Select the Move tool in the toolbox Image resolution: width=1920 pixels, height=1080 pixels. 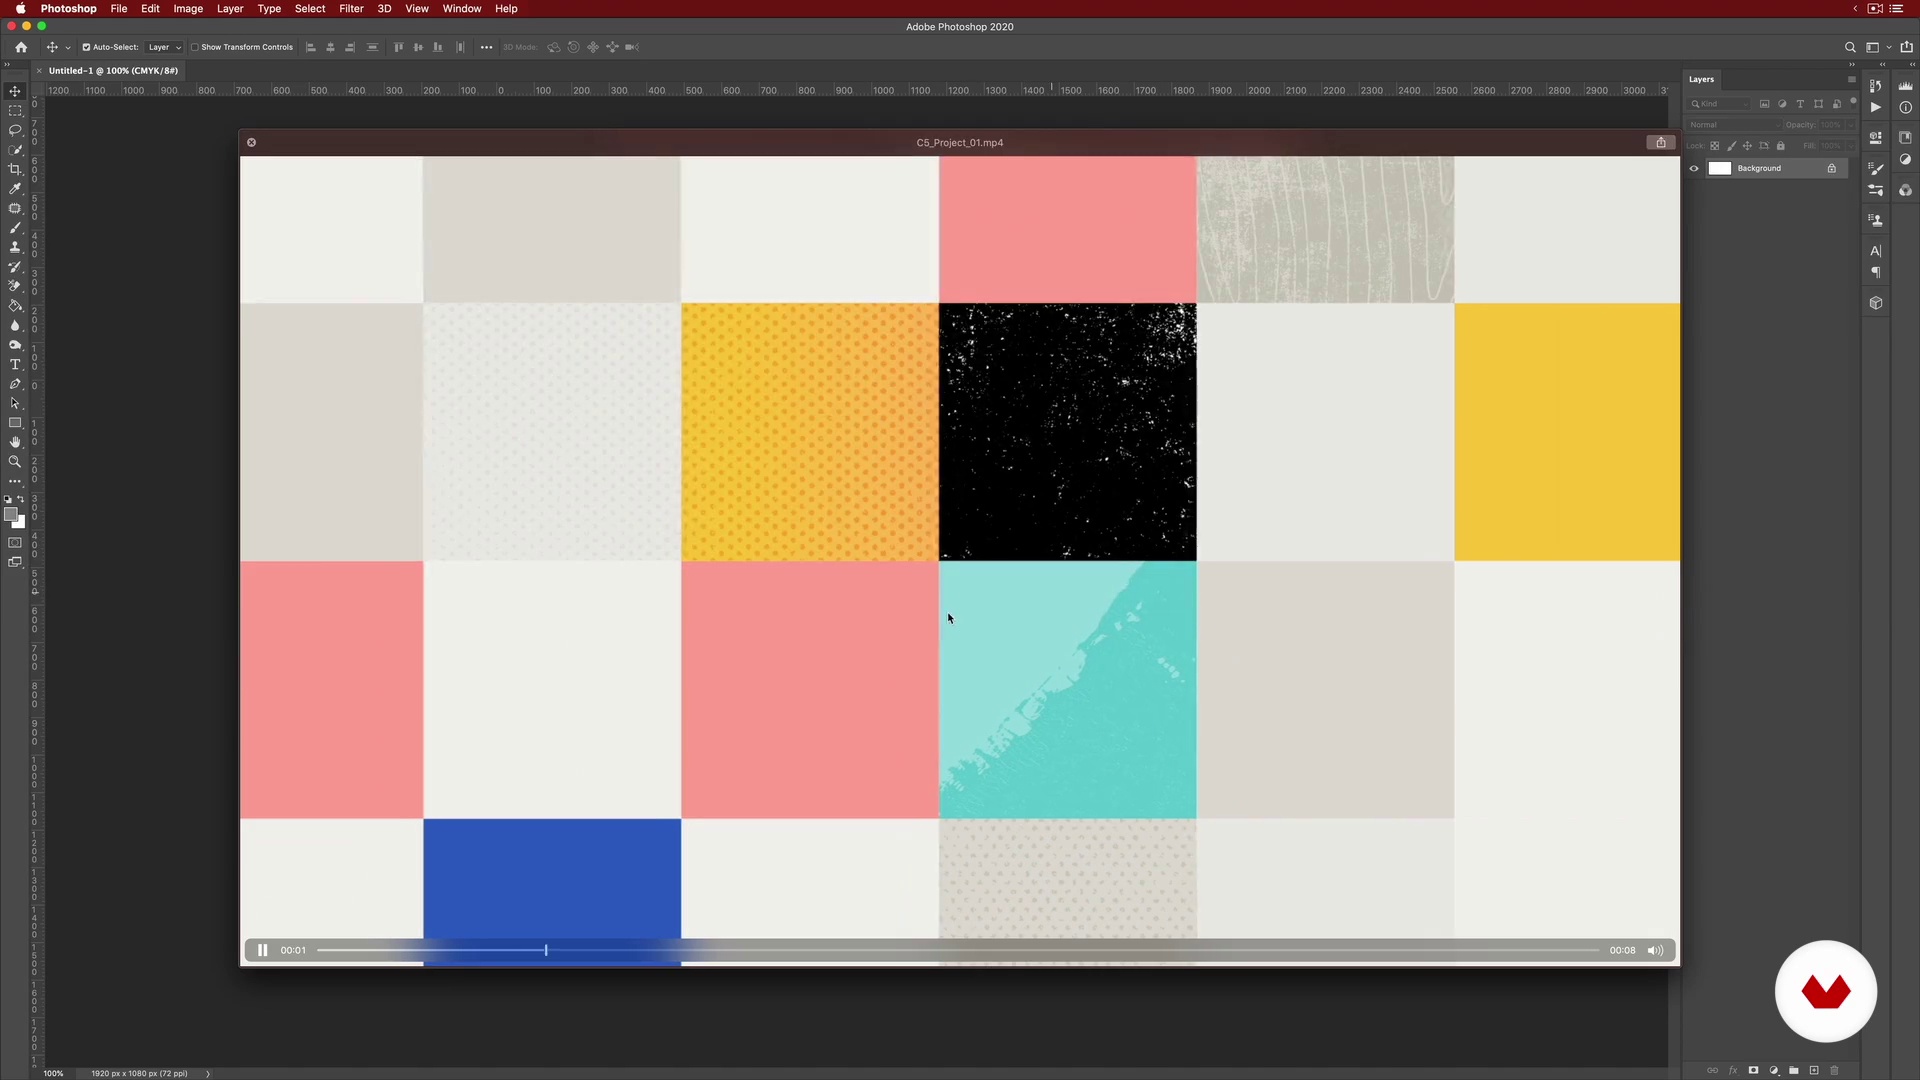15,91
